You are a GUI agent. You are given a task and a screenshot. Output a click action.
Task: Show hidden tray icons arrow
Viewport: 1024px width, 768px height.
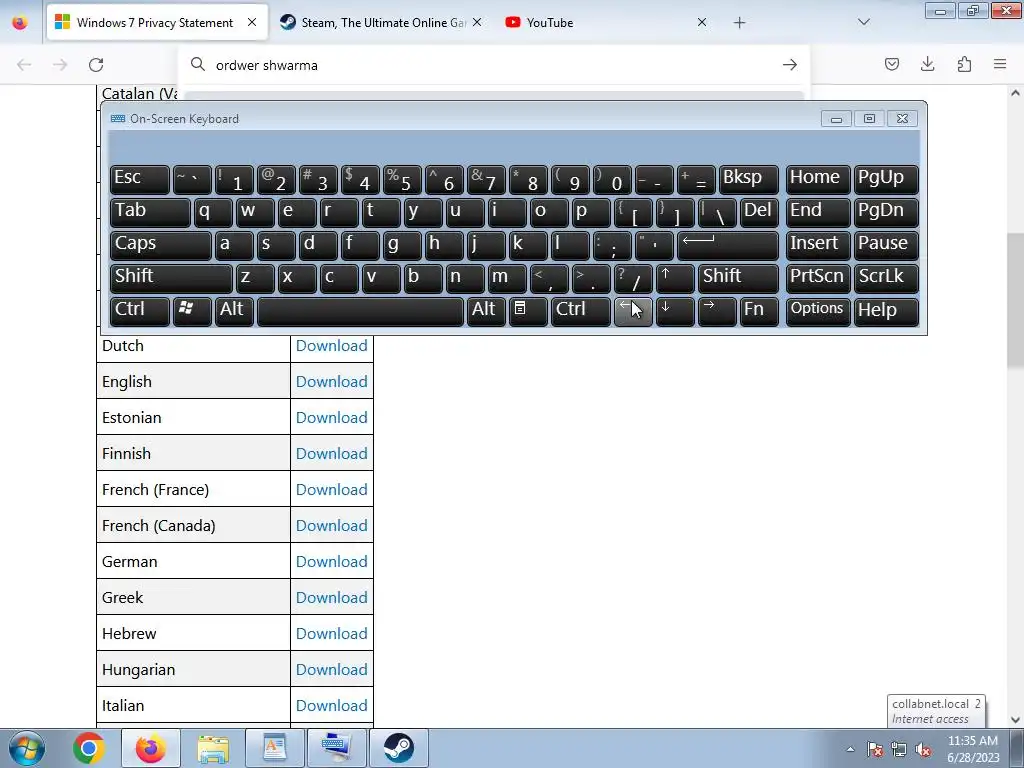[850, 749]
